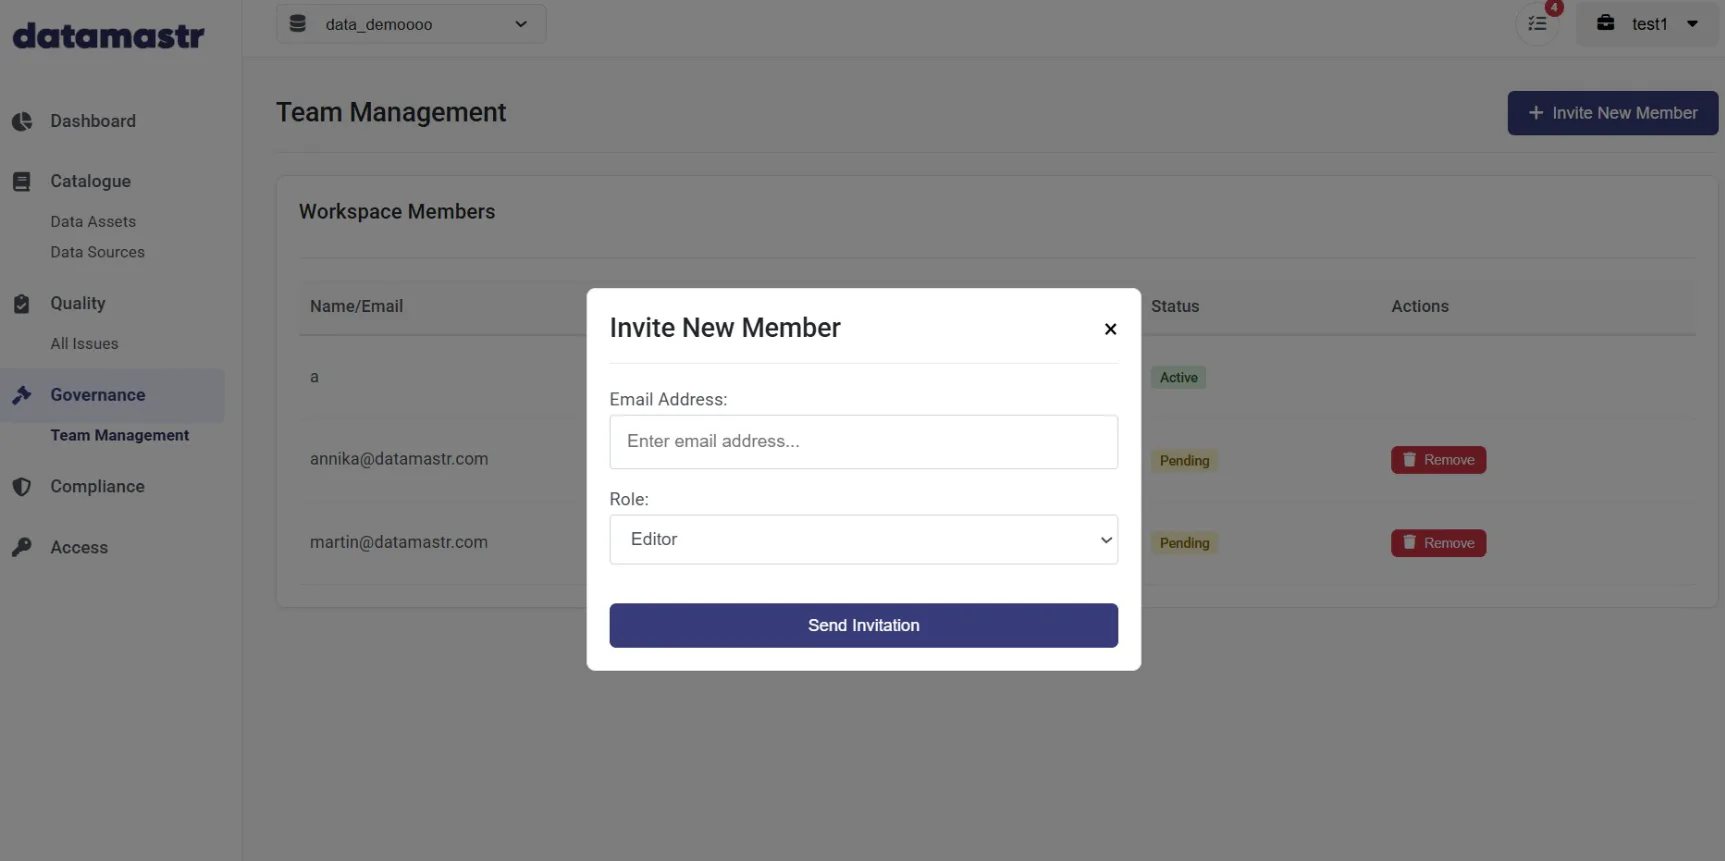Click the Catalogue book icon

(x=22, y=181)
